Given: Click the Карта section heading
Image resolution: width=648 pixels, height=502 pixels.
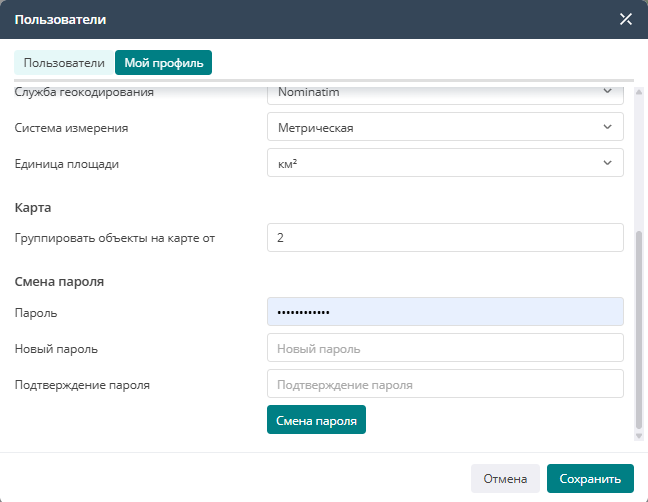Looking at the screenshot, I should [x=33, y=207].
